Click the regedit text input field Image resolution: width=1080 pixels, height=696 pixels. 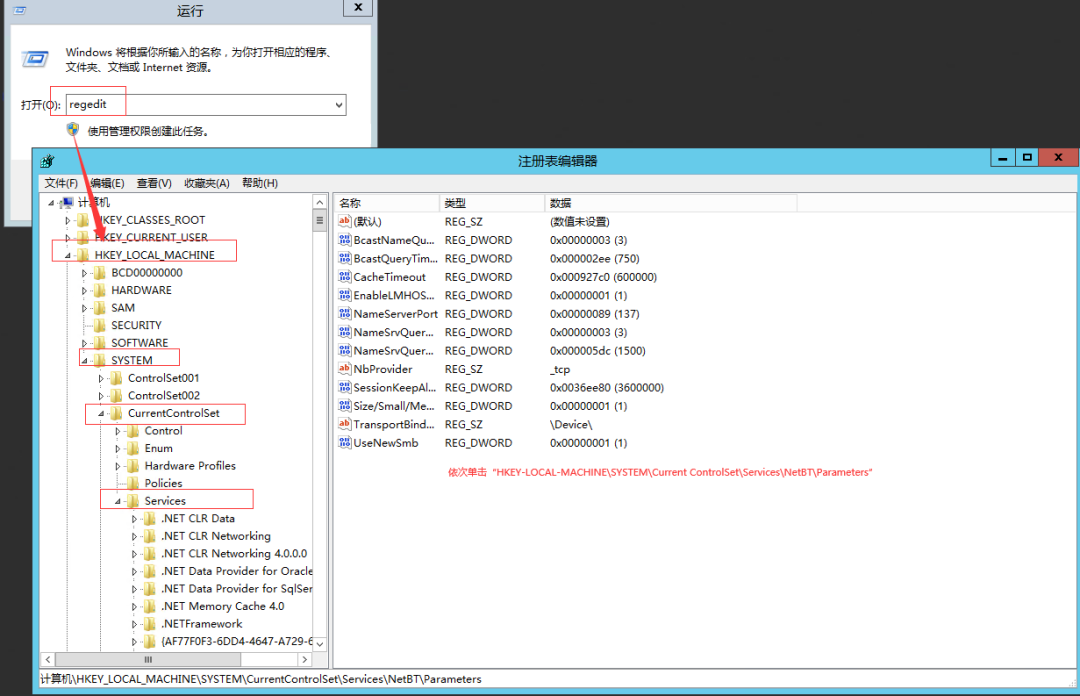point(200,105)
